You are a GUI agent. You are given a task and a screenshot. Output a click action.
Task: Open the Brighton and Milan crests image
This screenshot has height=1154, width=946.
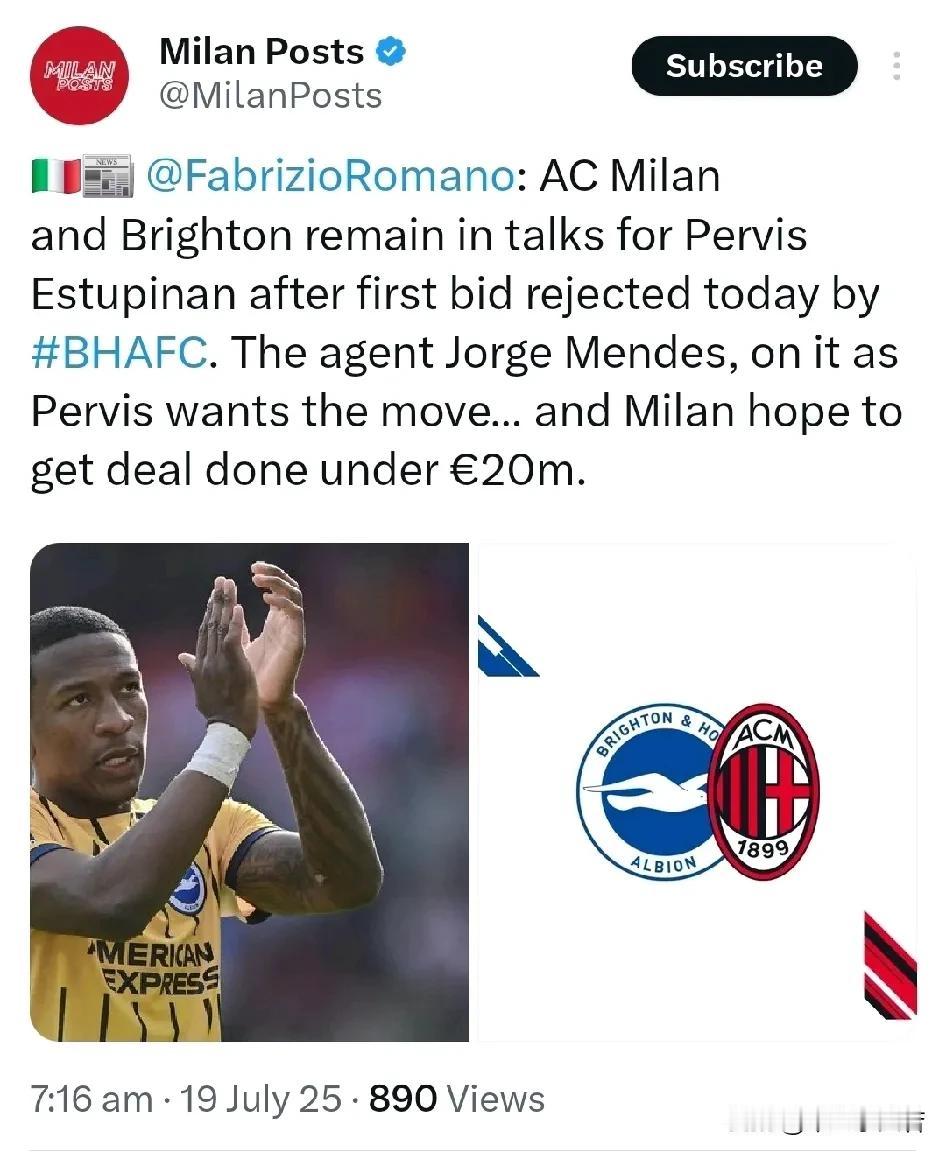coord(697,792)
